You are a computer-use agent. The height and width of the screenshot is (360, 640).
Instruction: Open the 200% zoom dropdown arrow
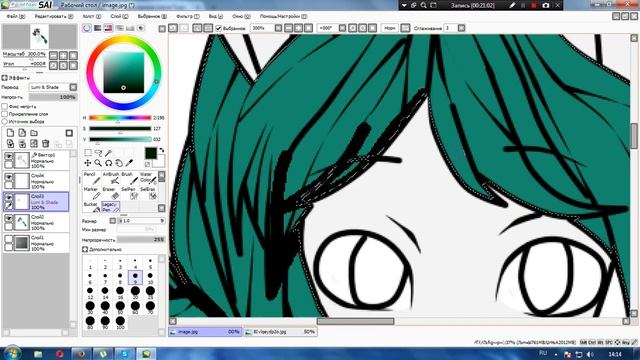(x=278, y=28)
